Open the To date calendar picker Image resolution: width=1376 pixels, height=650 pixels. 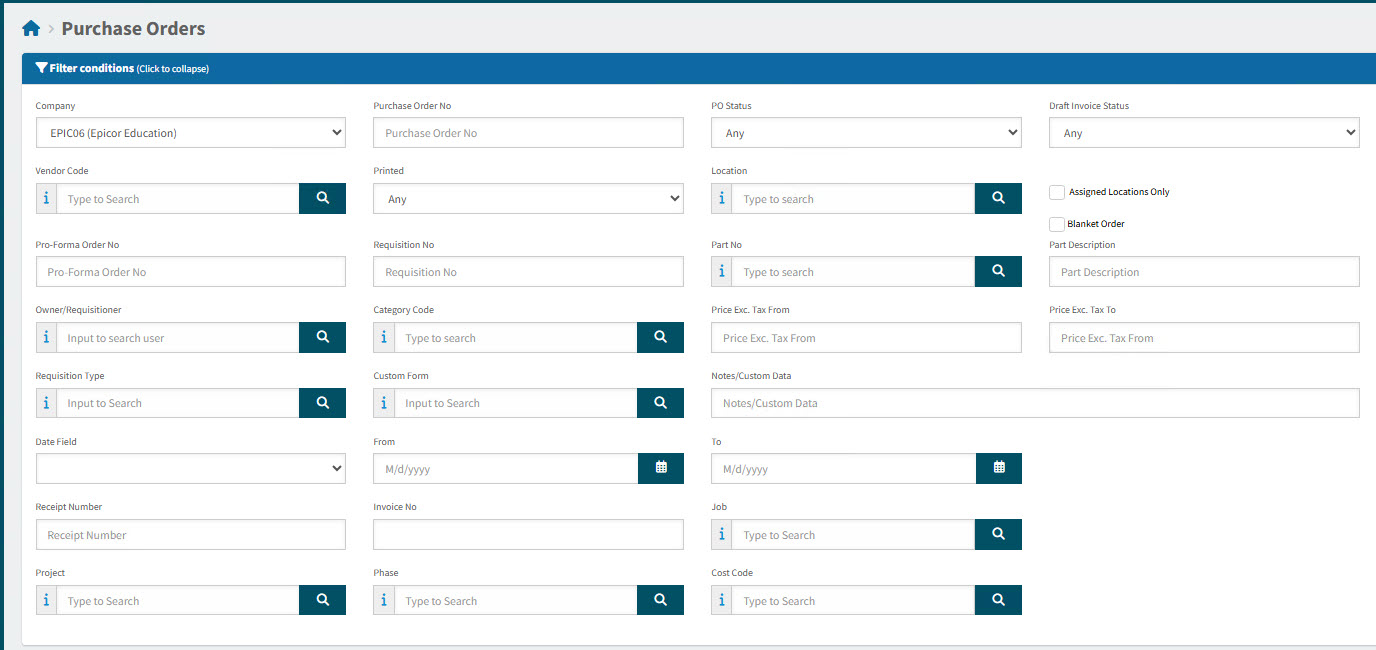point(998,468)
